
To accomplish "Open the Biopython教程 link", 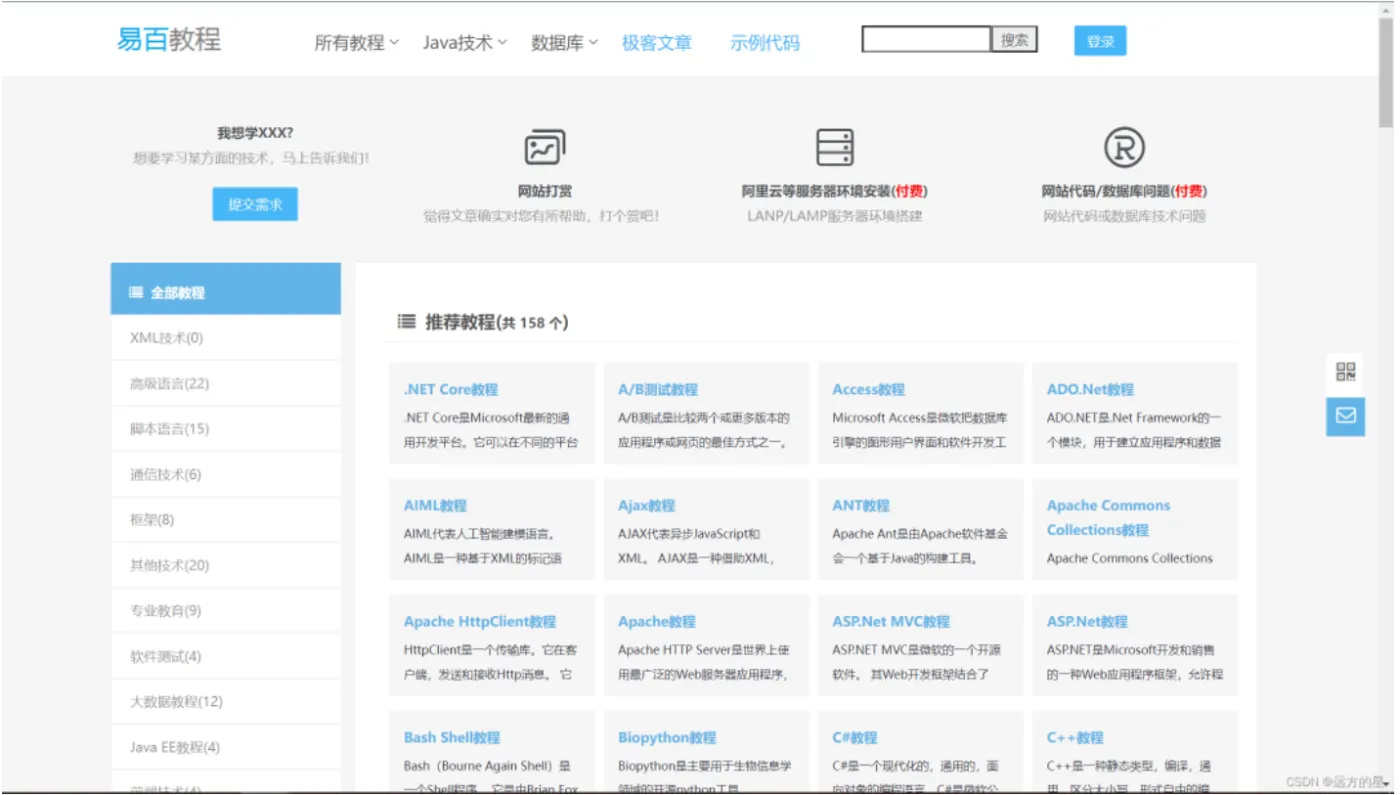I will coord(667,737).
